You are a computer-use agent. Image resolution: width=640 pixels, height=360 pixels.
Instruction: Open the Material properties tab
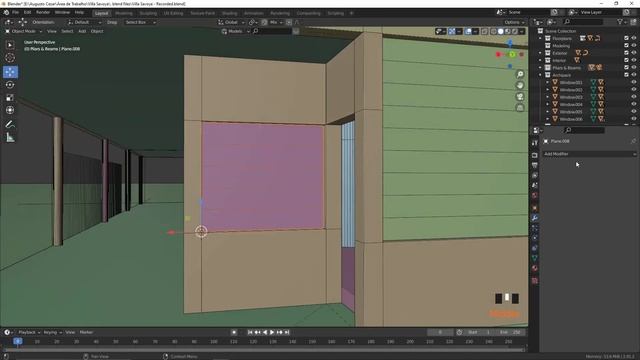coord(535,268)
